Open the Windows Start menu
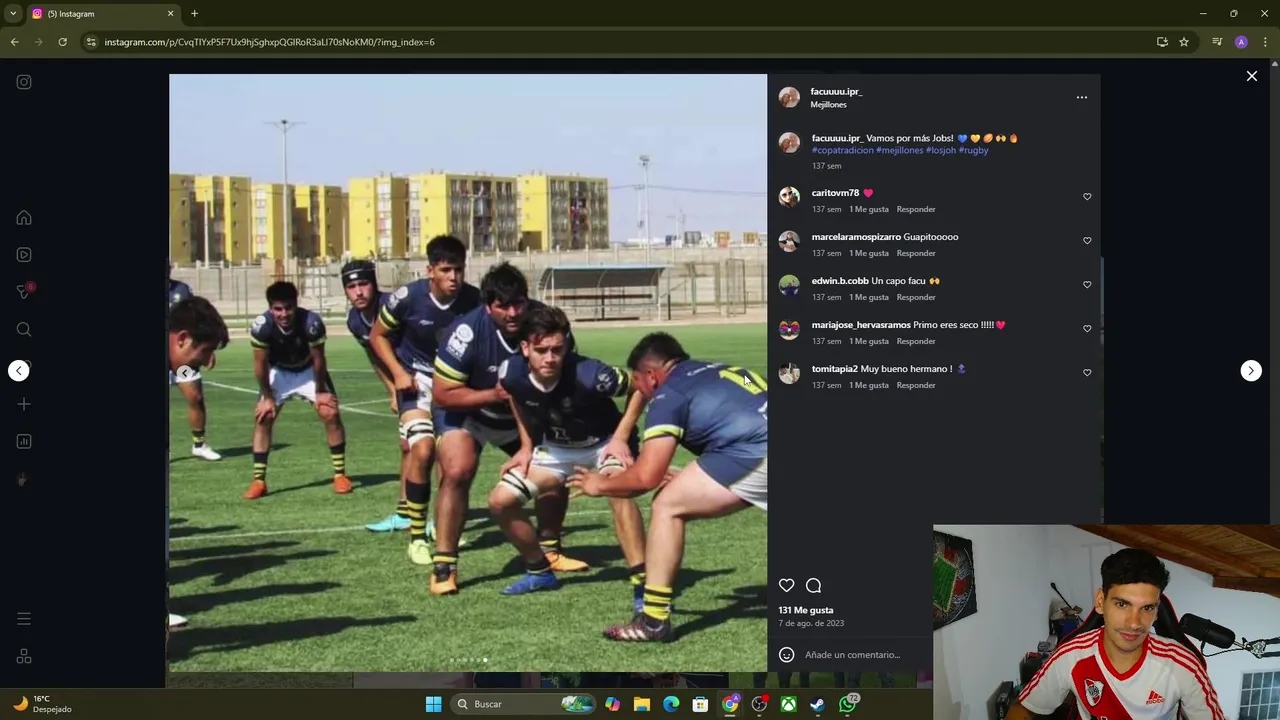 click(x=433, y=704)
